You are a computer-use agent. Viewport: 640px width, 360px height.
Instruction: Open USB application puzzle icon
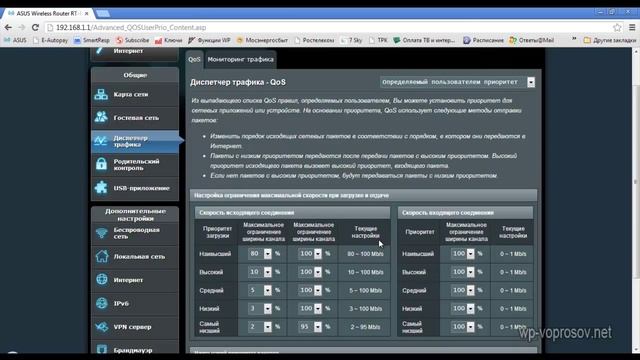coord(101,188)
